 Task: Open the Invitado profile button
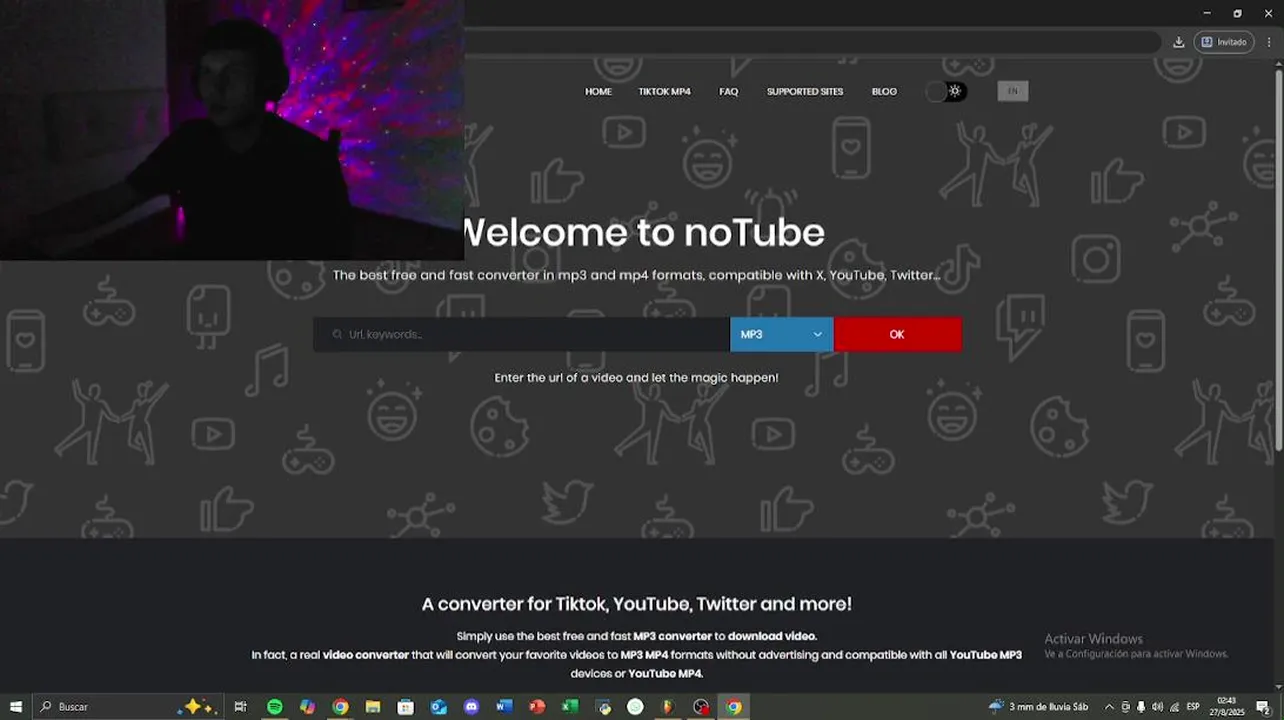point(1224,42)
